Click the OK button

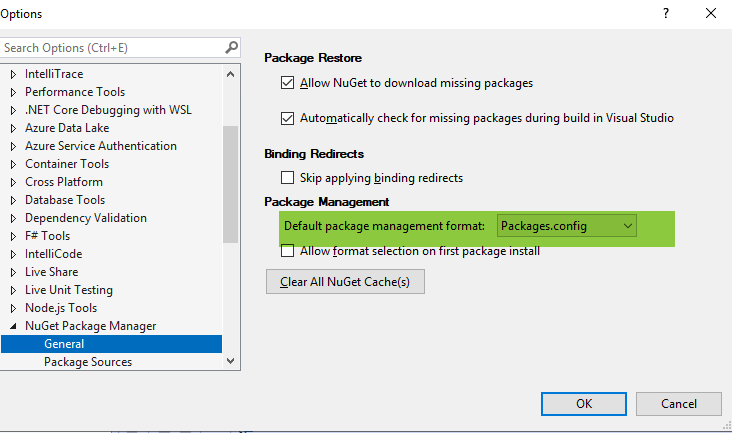pyautogui.click(x=583, y=404)
